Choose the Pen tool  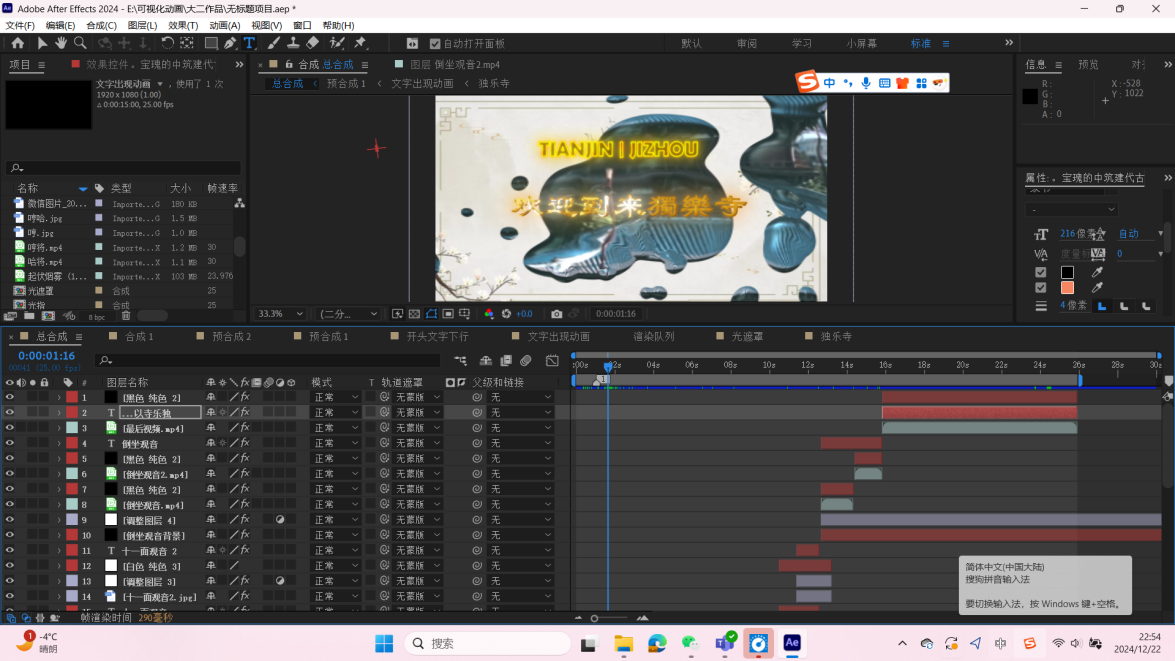[x=230, y=43]
